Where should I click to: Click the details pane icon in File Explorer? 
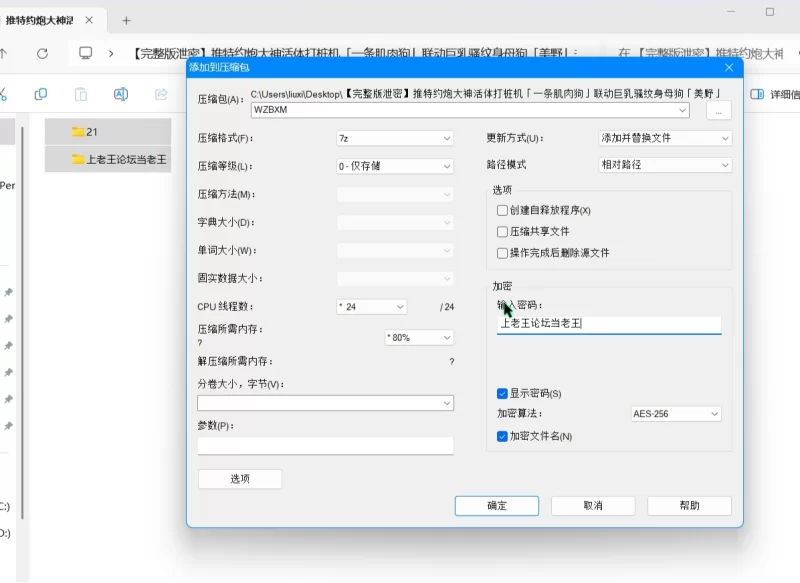coord(757,94)
